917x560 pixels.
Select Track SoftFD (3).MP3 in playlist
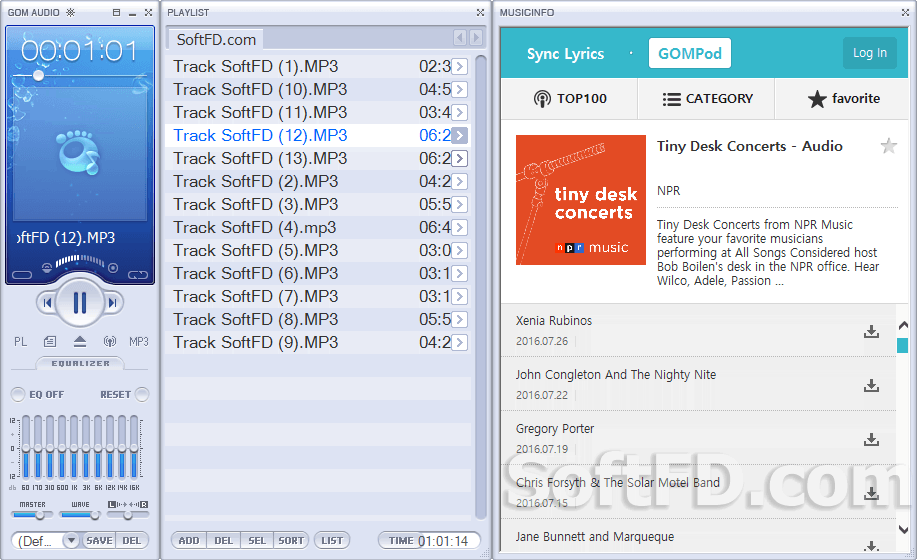pos(318,205)
